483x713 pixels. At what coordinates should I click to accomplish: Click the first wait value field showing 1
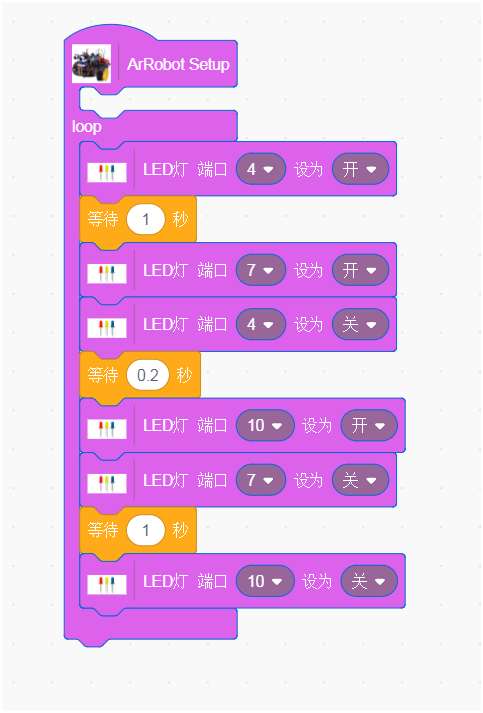pyautogui.click(x=146, y=220)
